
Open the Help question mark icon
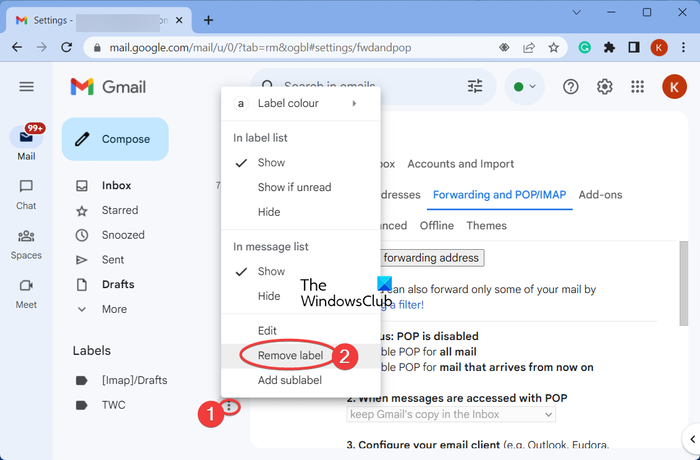coord(571,87)
